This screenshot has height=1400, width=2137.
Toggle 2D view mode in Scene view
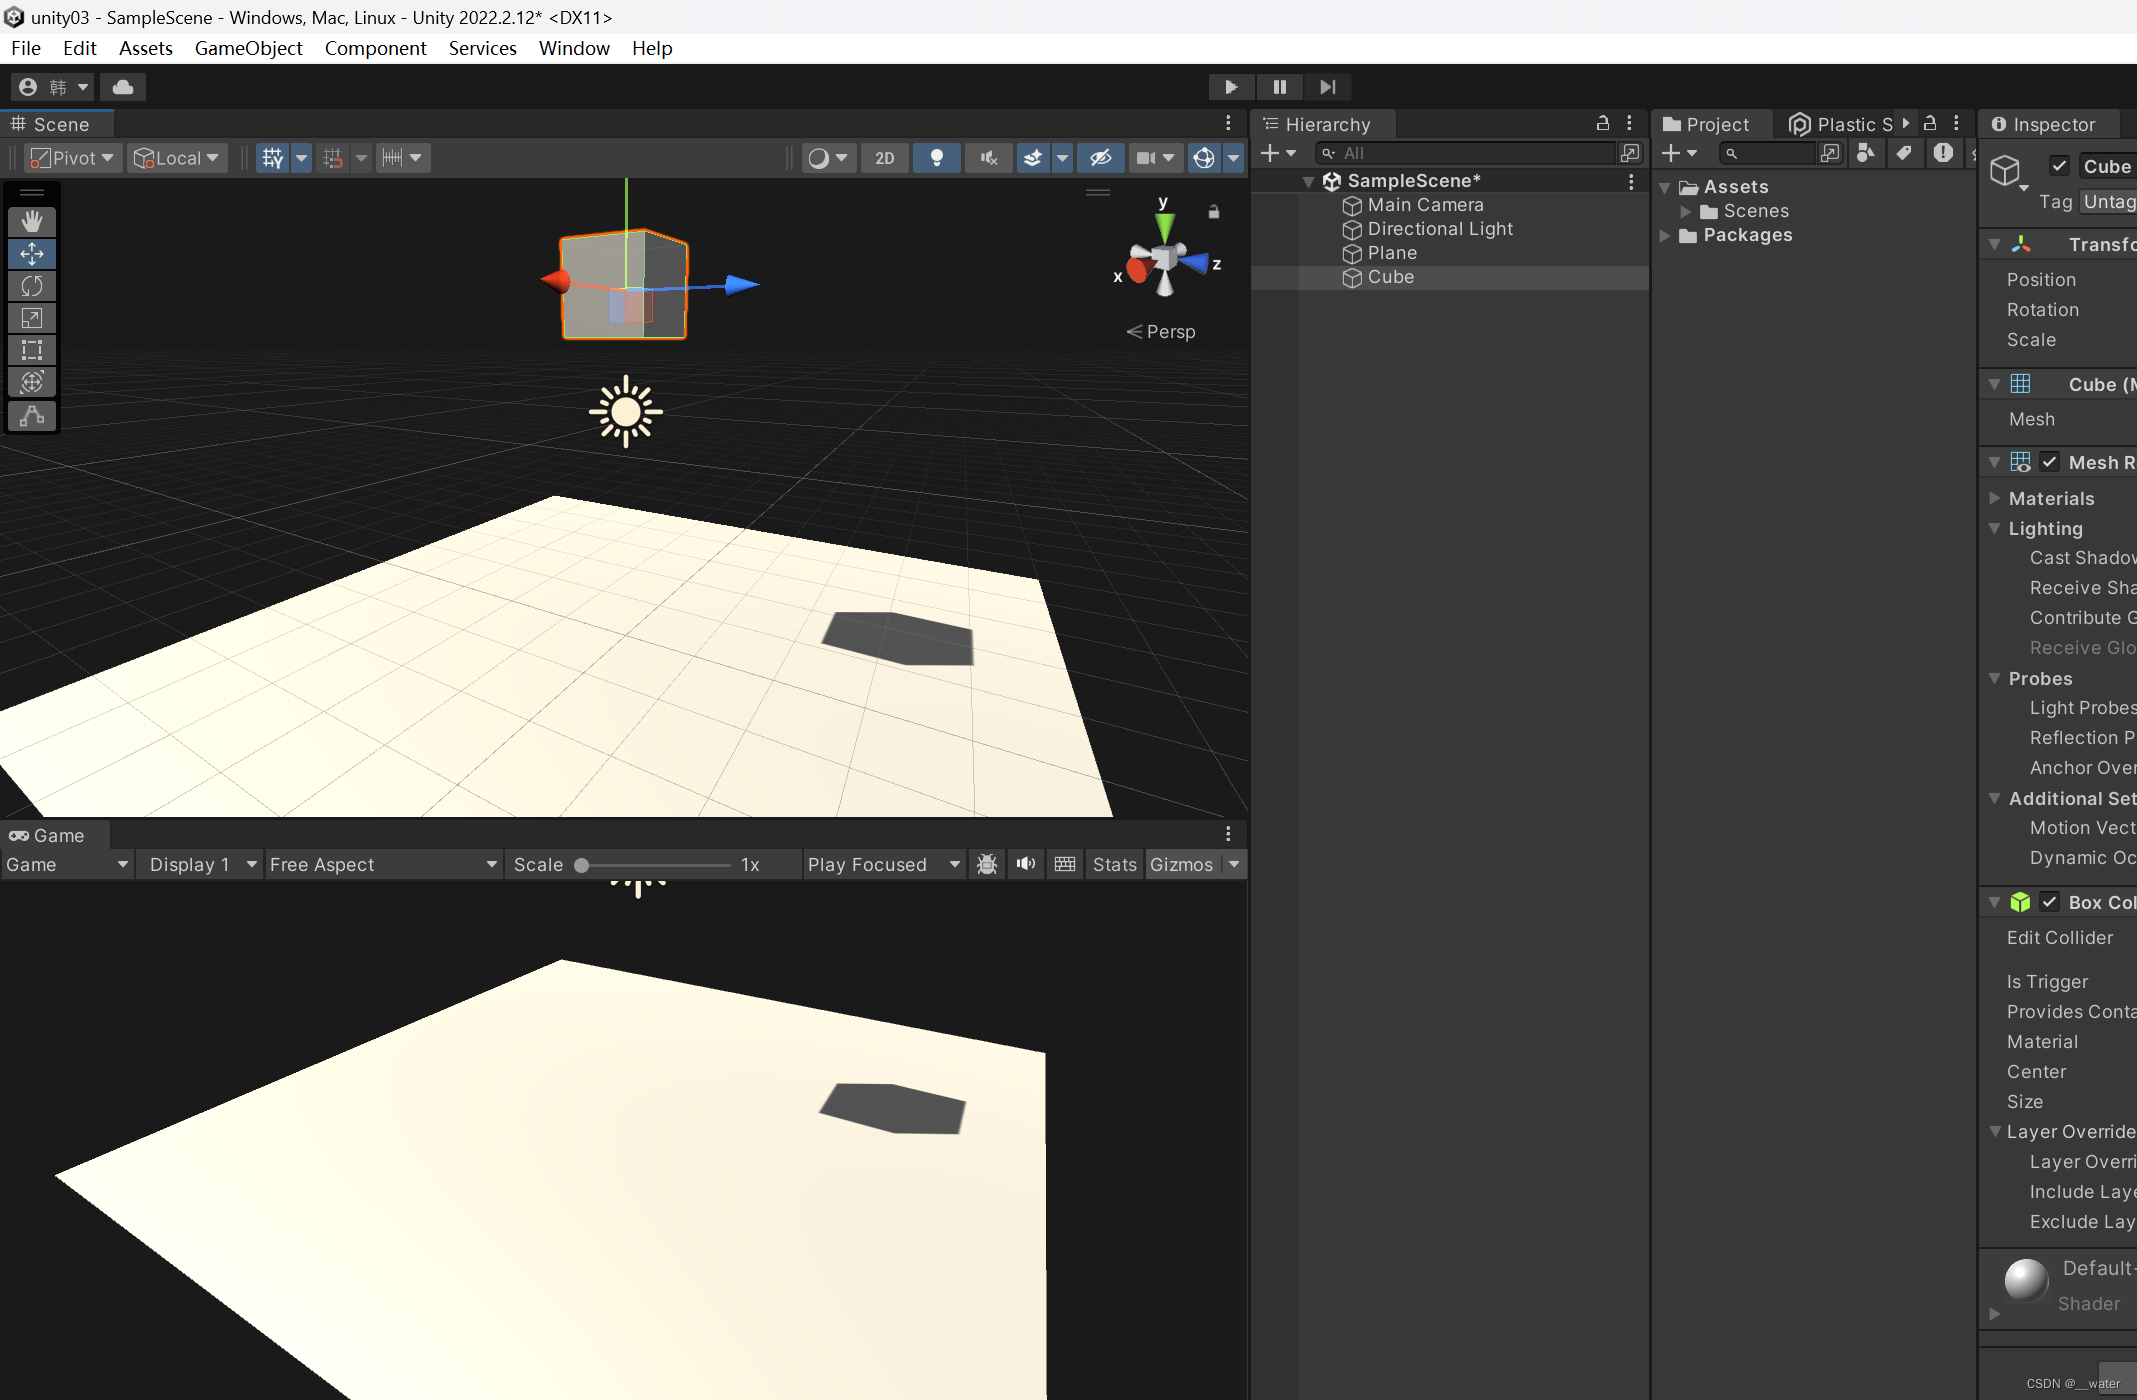883,157
